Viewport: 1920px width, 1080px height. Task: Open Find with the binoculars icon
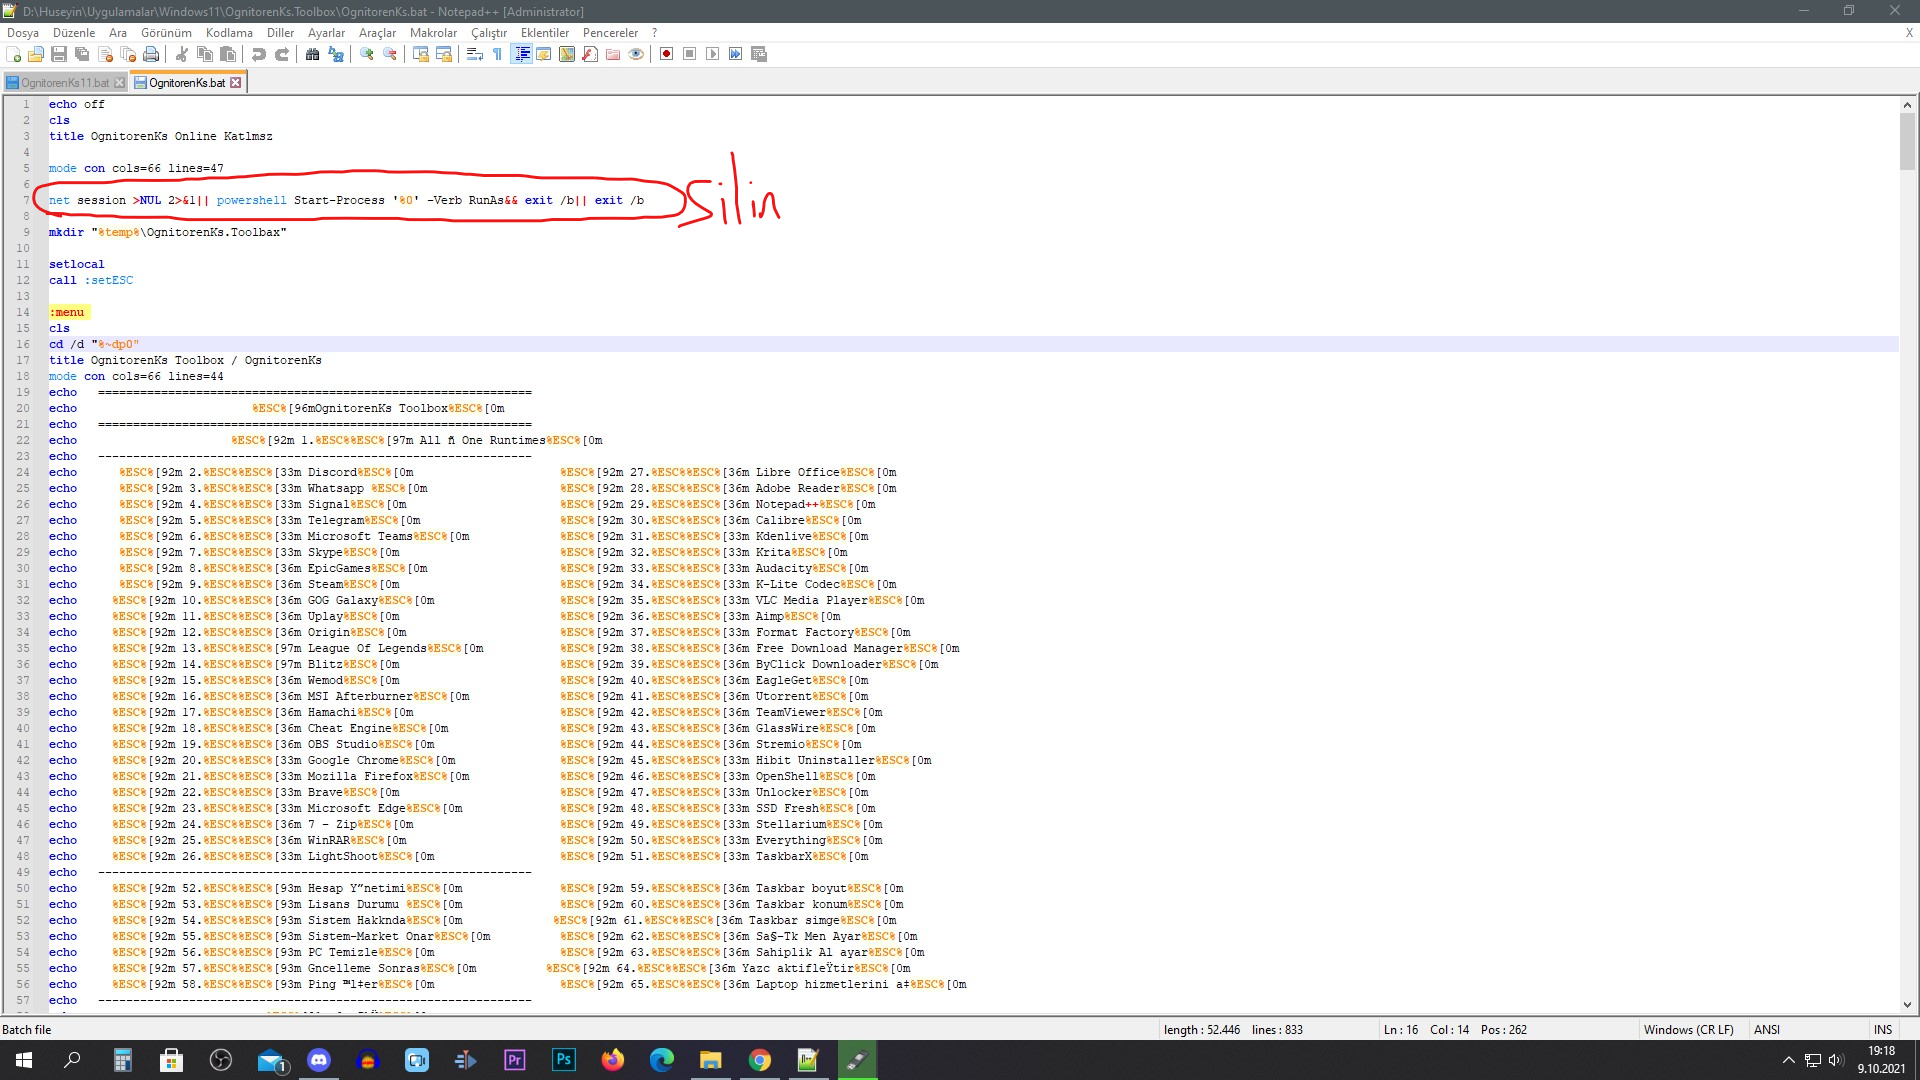point(313,54)
